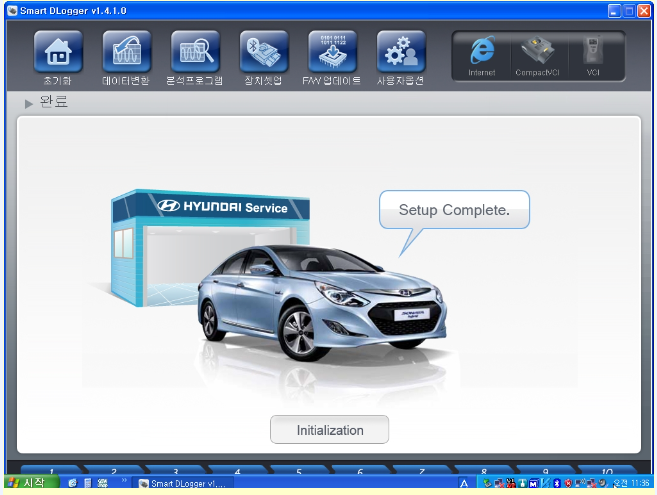Screen dimensions: 657x495
Task: Minimize the Smart DLogger window
Action: point(614,11)
